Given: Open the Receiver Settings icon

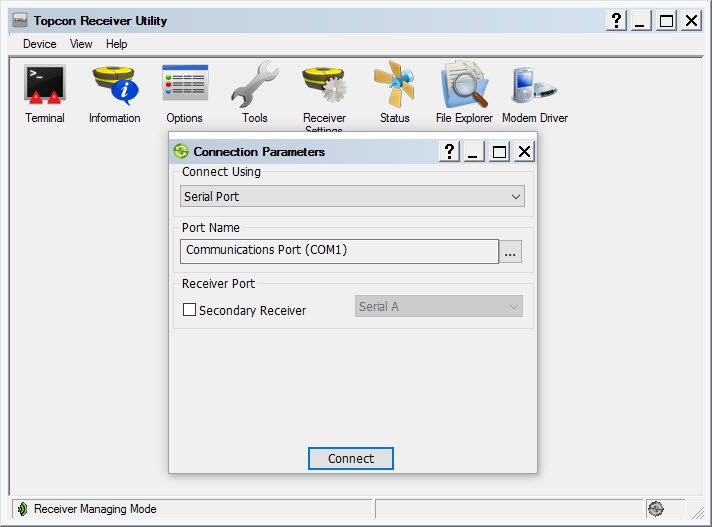Looking at the screenshot, I should tap(324, 84).
